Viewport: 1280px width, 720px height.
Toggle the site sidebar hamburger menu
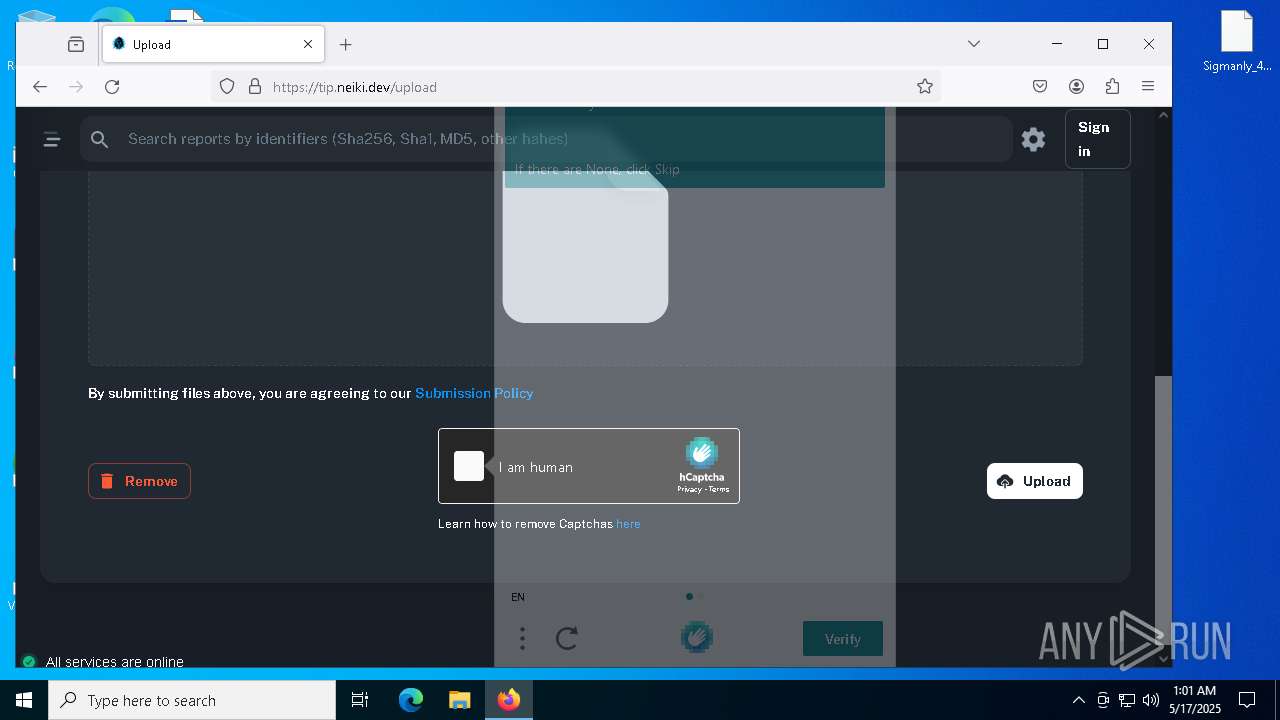pos(52,140)
